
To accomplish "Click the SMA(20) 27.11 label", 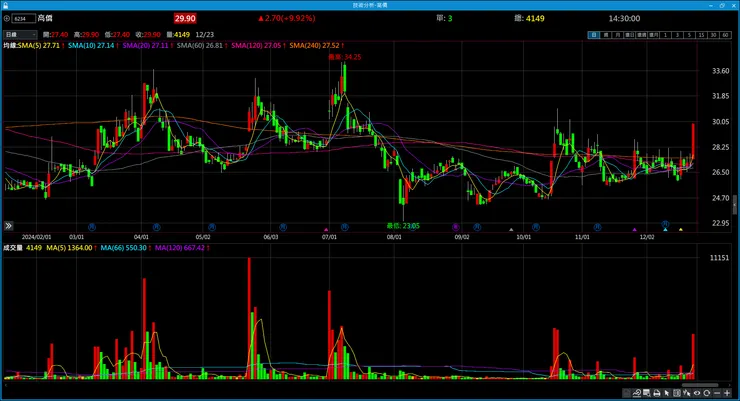I will [145, 45].
